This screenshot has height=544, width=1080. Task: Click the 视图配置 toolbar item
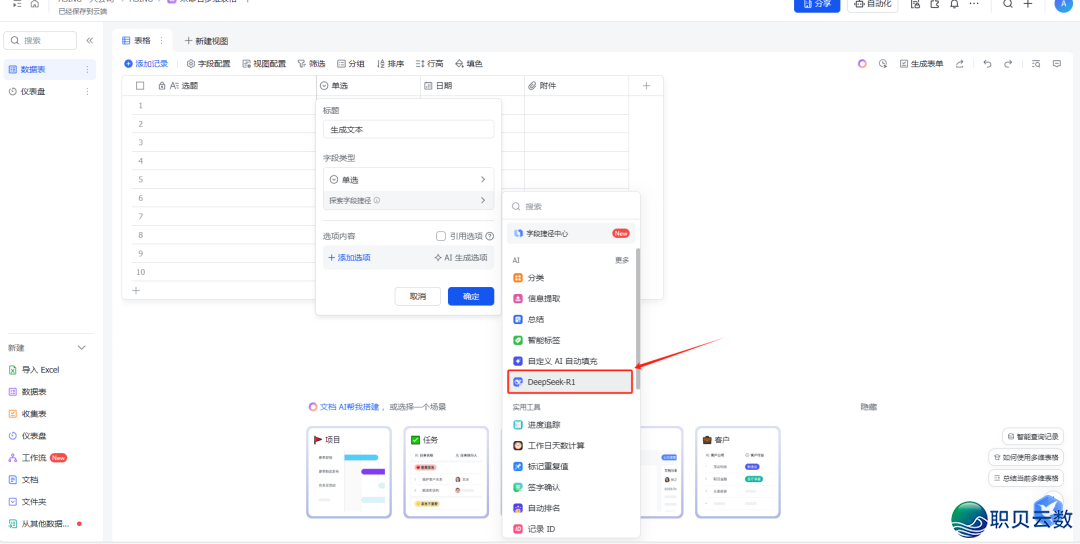point(264,63)
